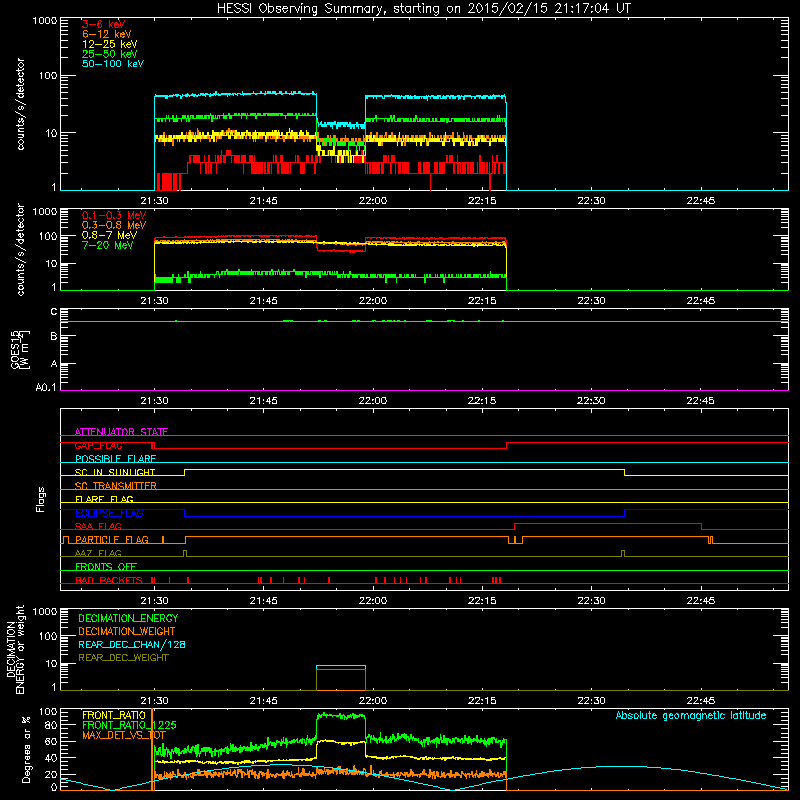Select the SAA_FLAG label
The width and height of the screenshot is (800, 800).
click(98, 526)
